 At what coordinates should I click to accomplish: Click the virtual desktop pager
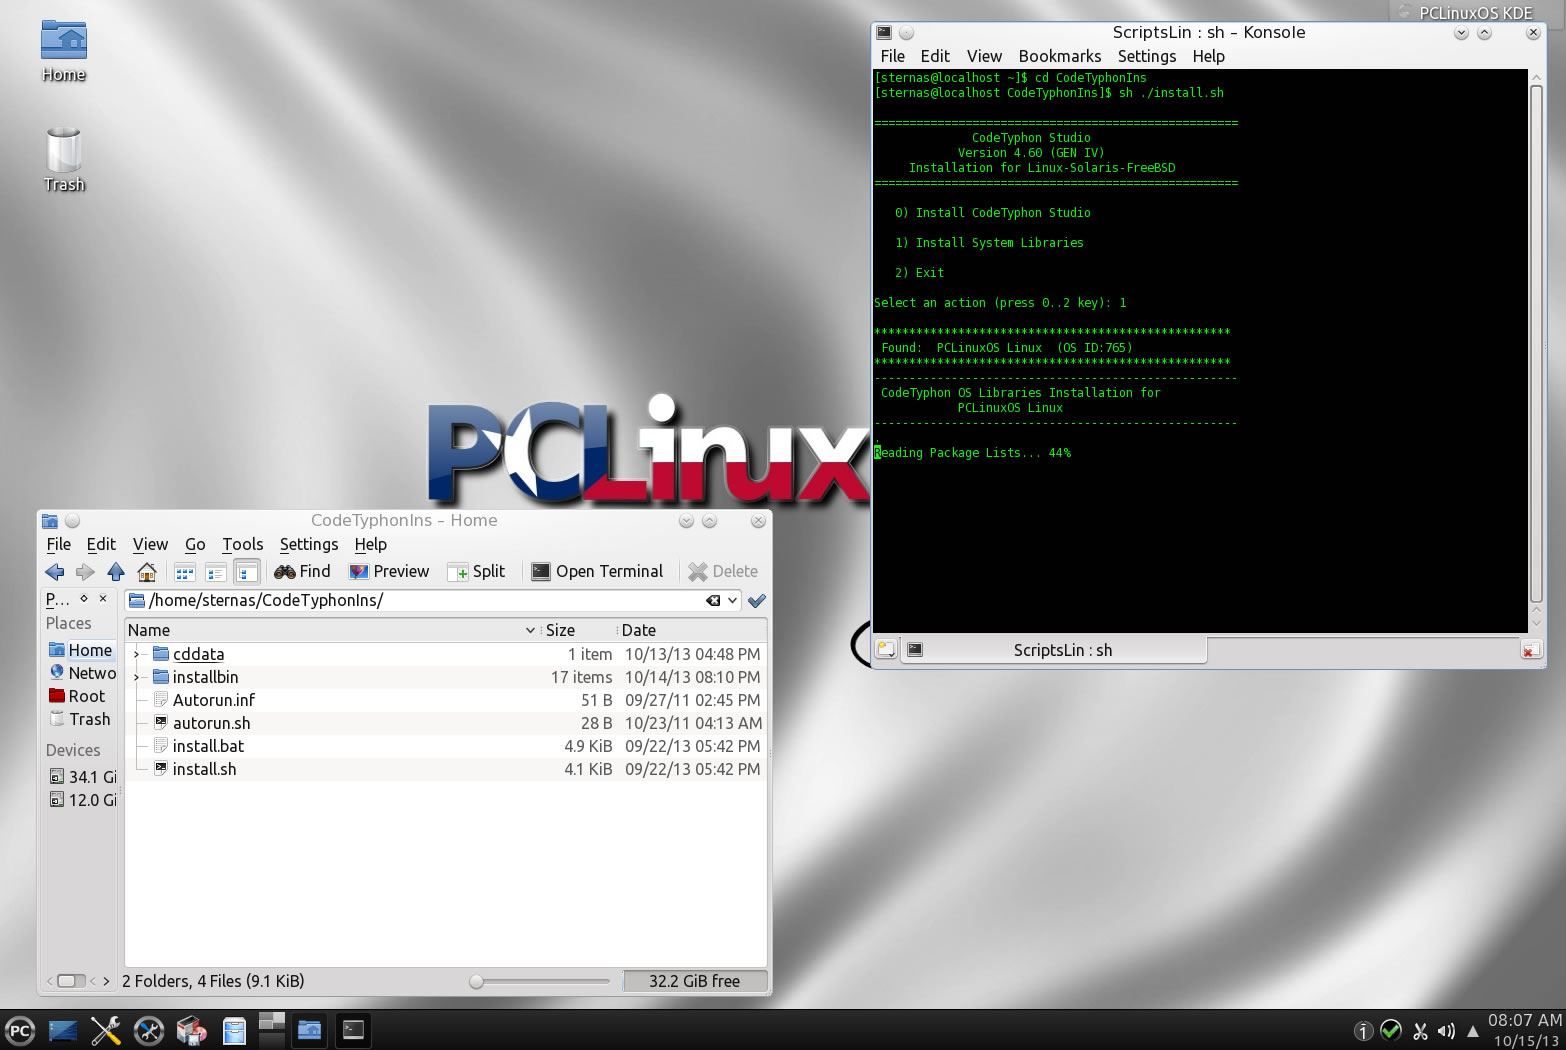272,1029
